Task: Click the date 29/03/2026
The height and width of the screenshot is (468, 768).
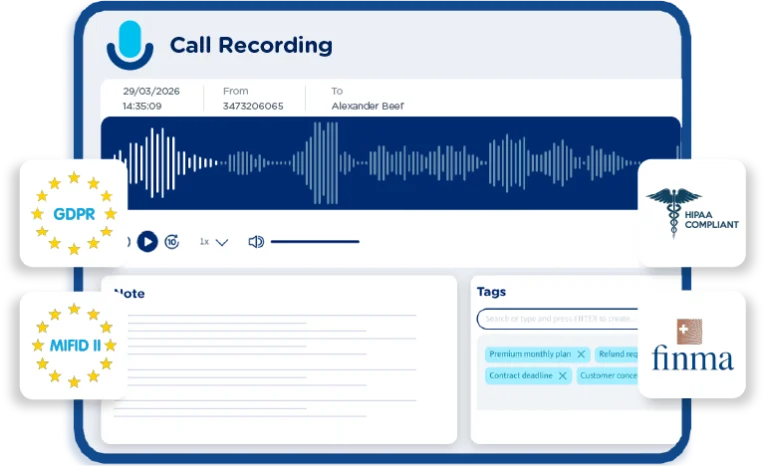Action: (x=151, y=91)
